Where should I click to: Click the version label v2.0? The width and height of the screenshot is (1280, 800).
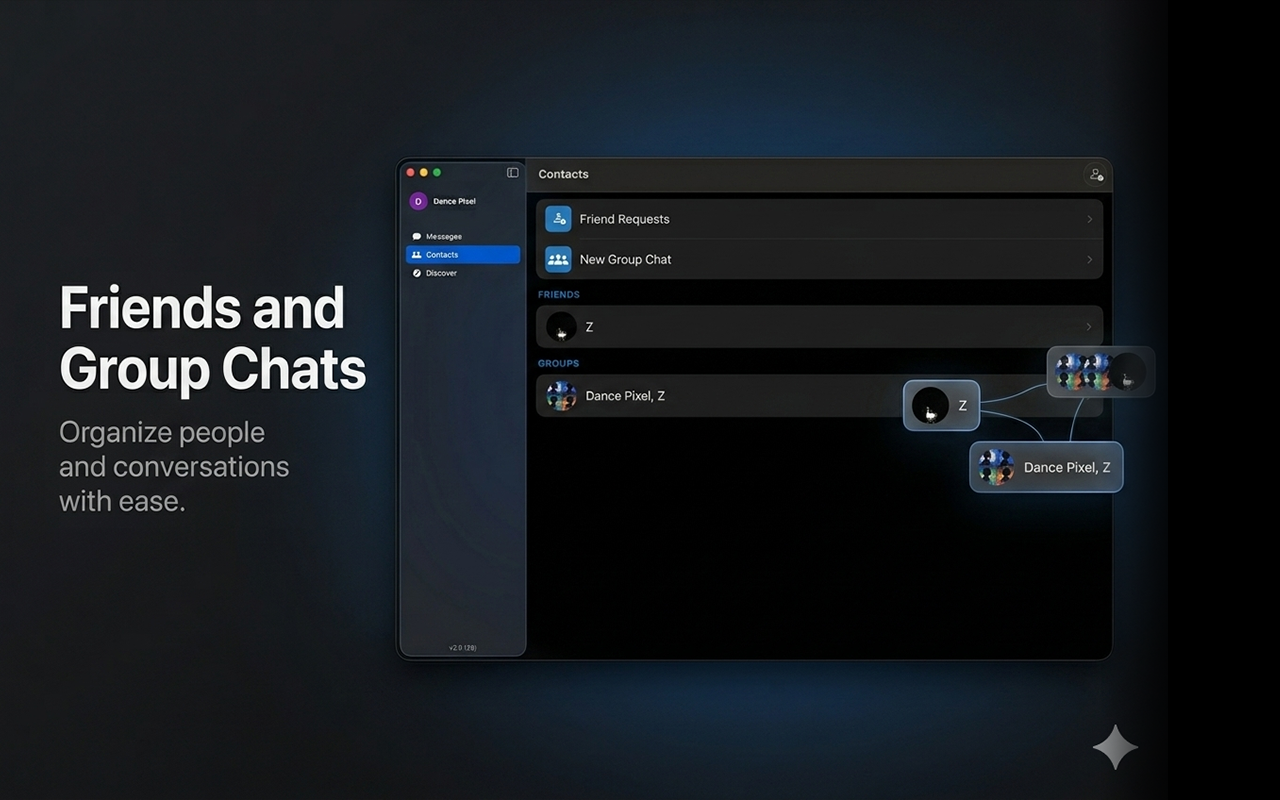462,648
